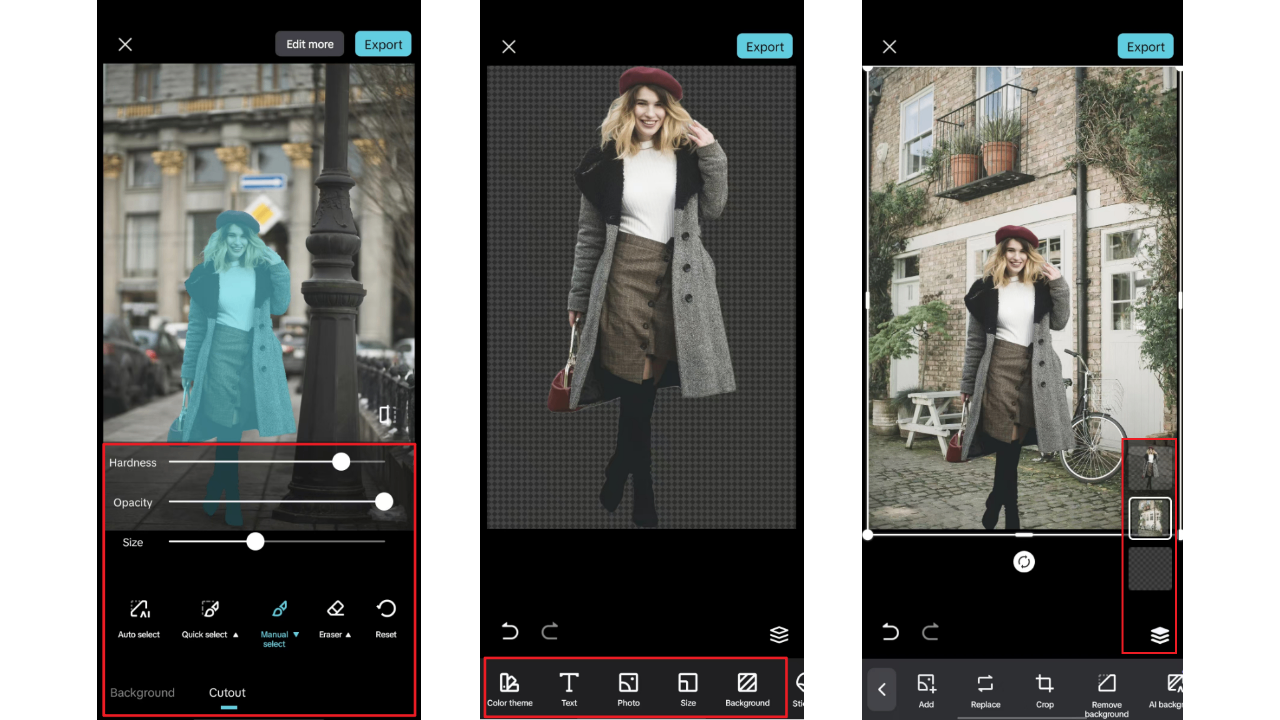Screen dimensions: 1280x720
Task: Go back using the left chevron button
Action: (x=882, y=689)
